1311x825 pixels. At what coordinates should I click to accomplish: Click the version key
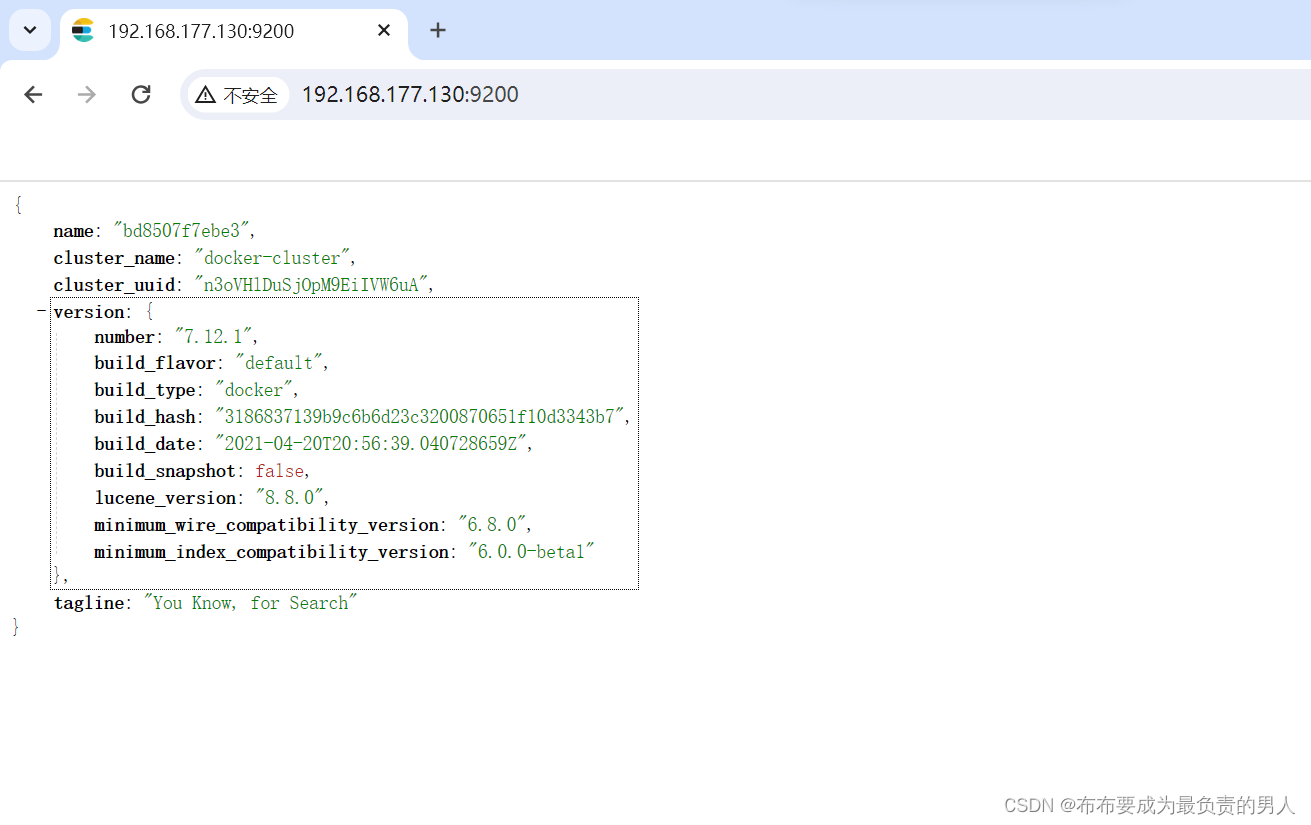(x=89, y=312)
